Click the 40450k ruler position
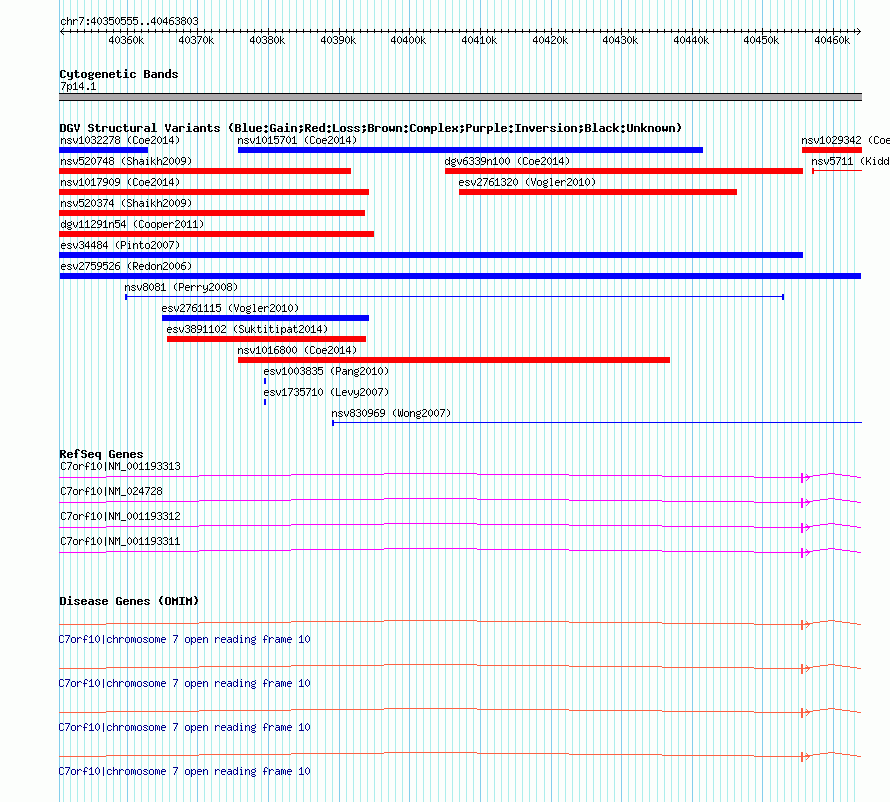The image size is (890, 802). pos(761,40)
